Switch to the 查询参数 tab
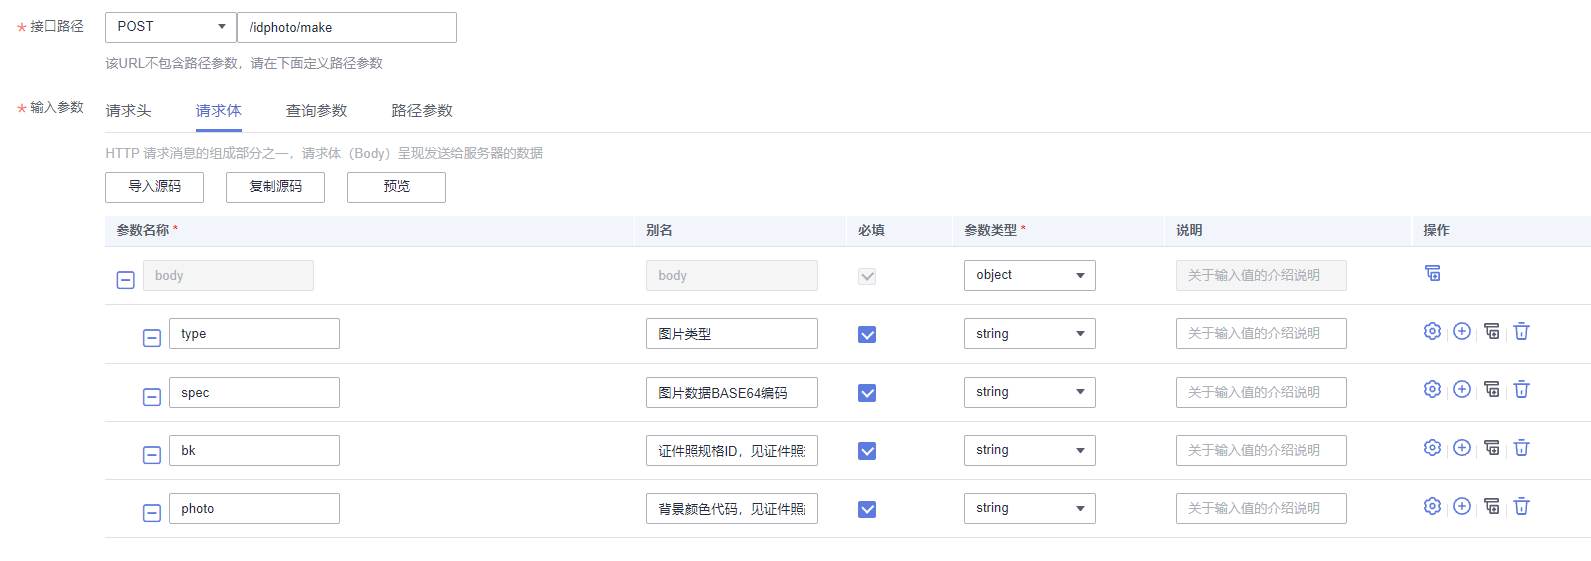Image resolution: width=1591 pixels, height=561 pixels. [316, 111]
